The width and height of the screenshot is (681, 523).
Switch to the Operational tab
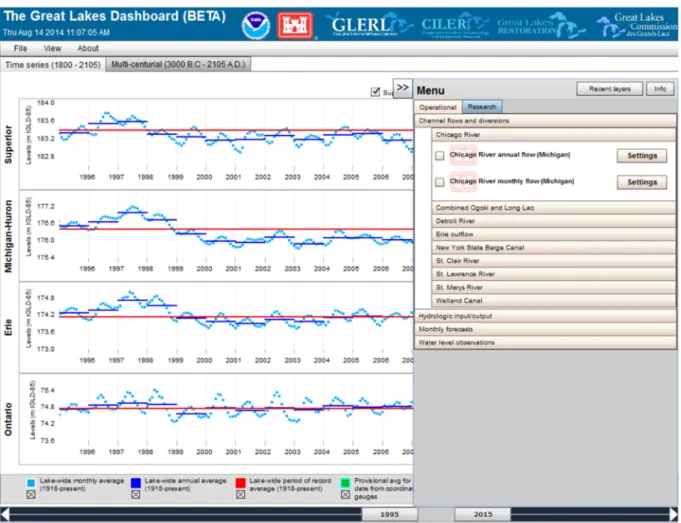pos(438,107)
